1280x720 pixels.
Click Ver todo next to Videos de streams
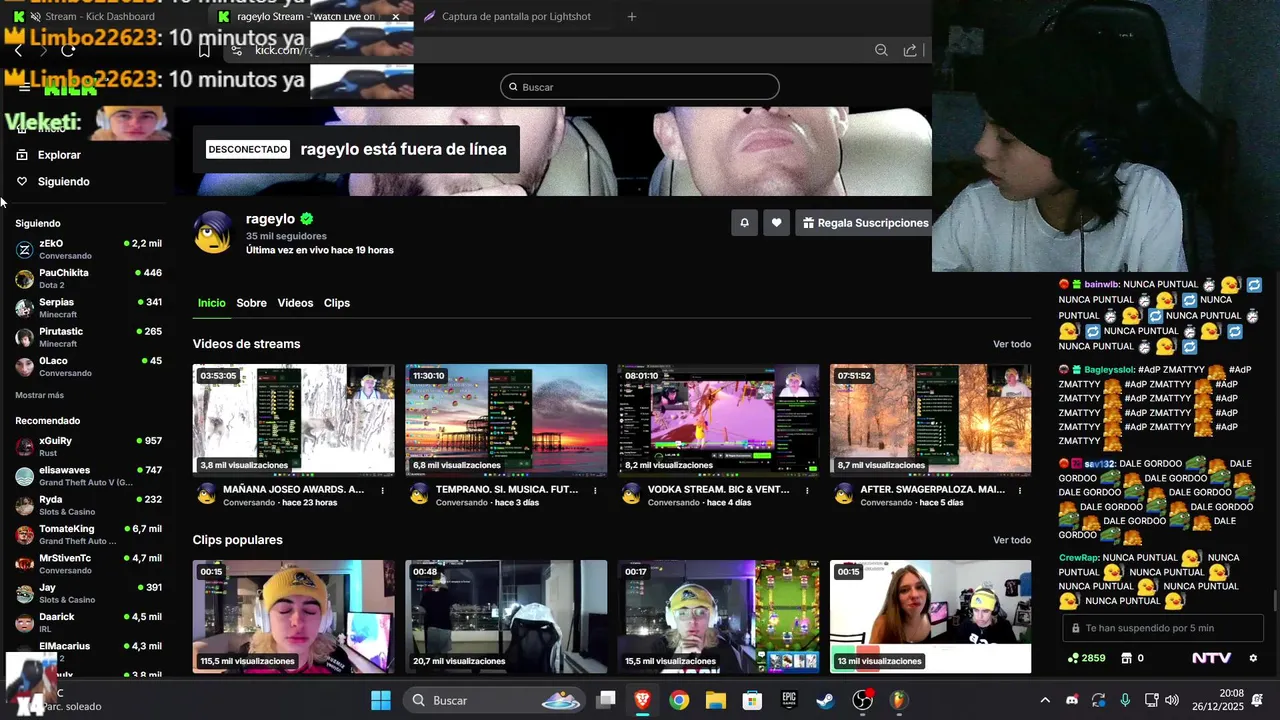coord(1012,344)
